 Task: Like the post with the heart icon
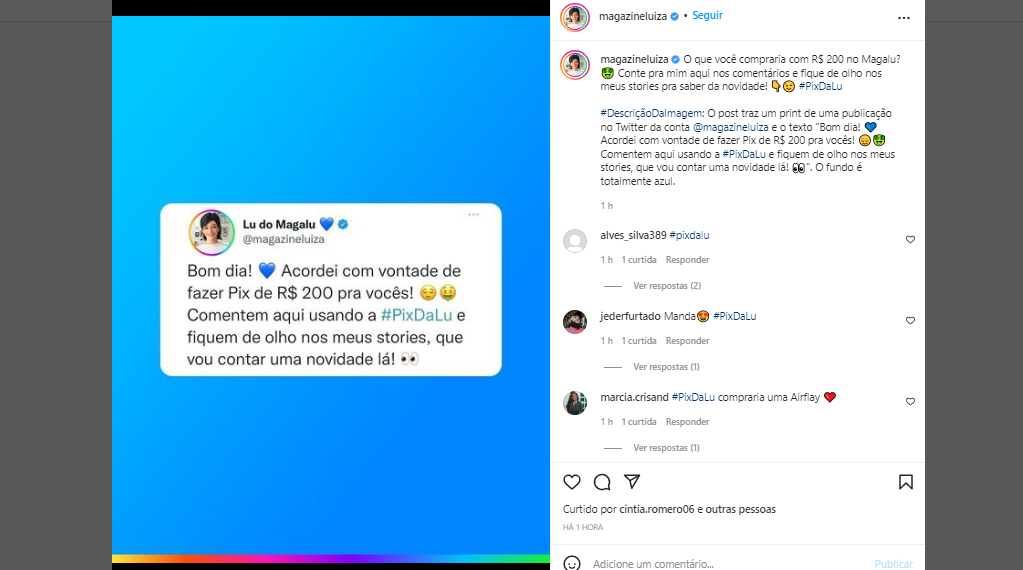(x=572, y=482)
